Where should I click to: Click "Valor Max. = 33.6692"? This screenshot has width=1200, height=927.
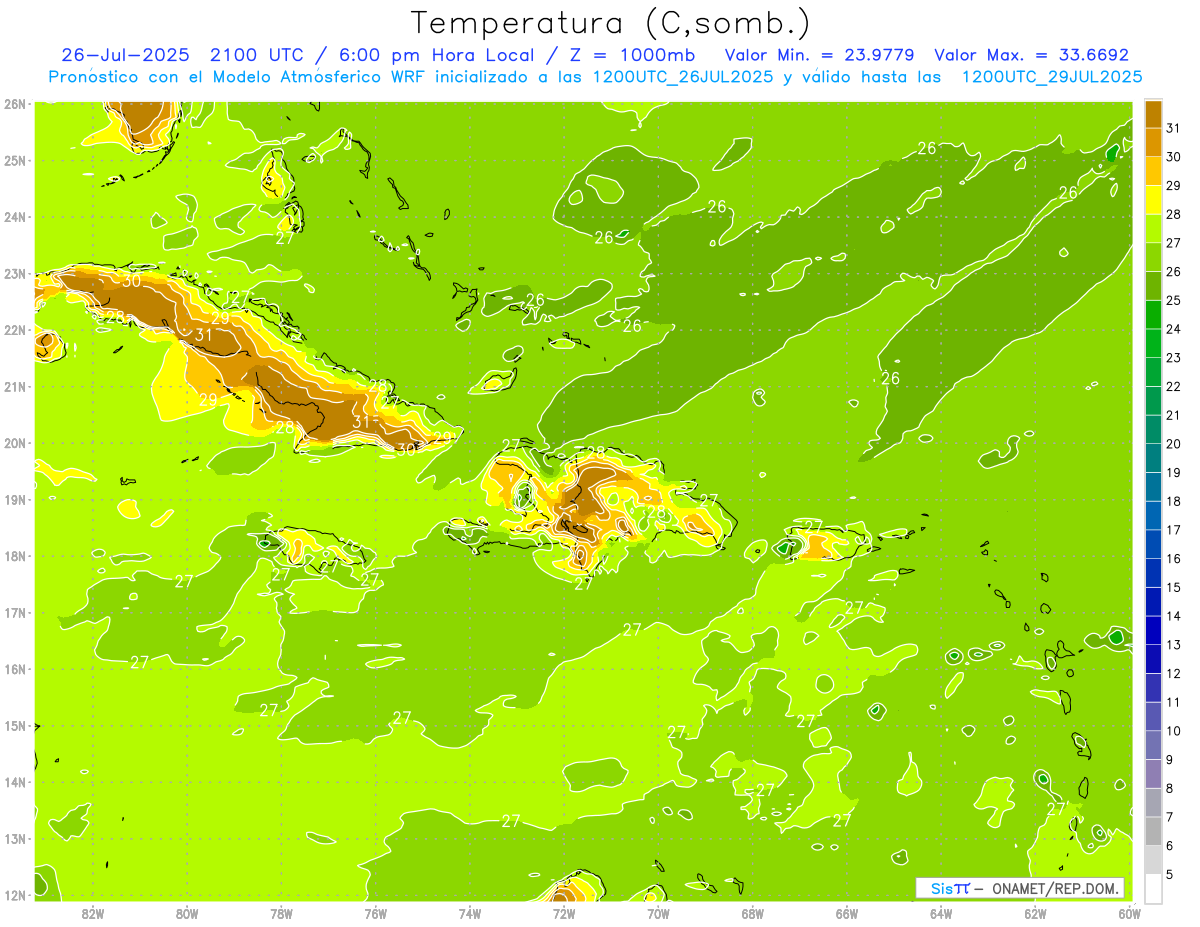[1031, 55]
